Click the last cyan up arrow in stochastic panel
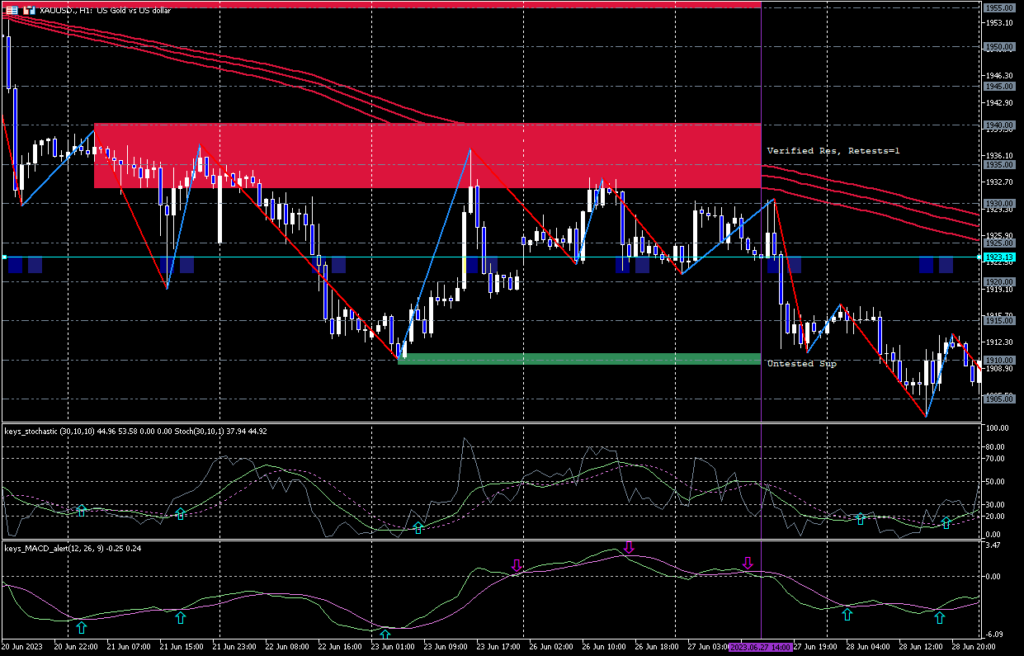 click(946, 522)
